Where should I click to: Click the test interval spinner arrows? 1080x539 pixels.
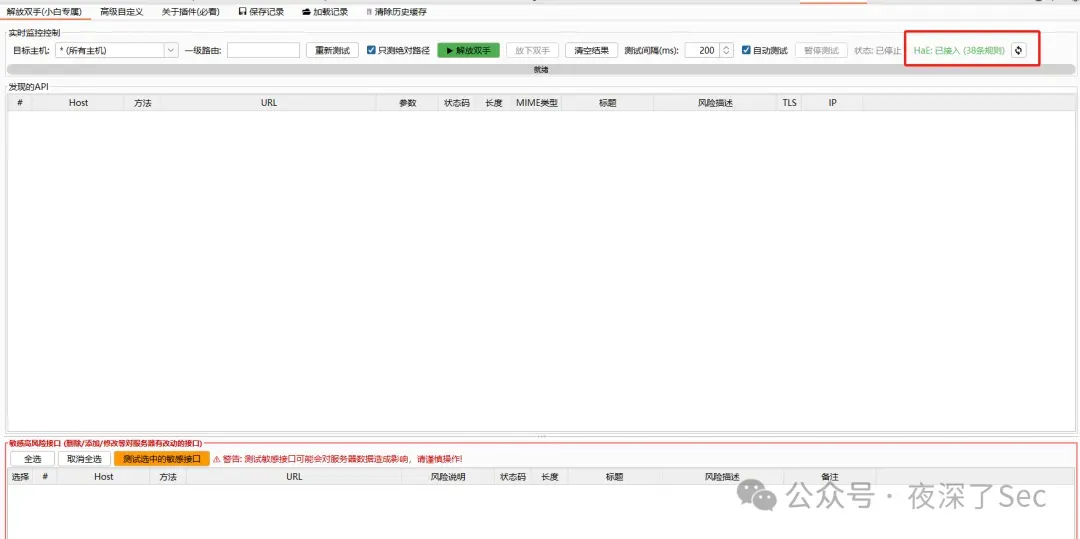pyautogui.click(x=726, y=50)
